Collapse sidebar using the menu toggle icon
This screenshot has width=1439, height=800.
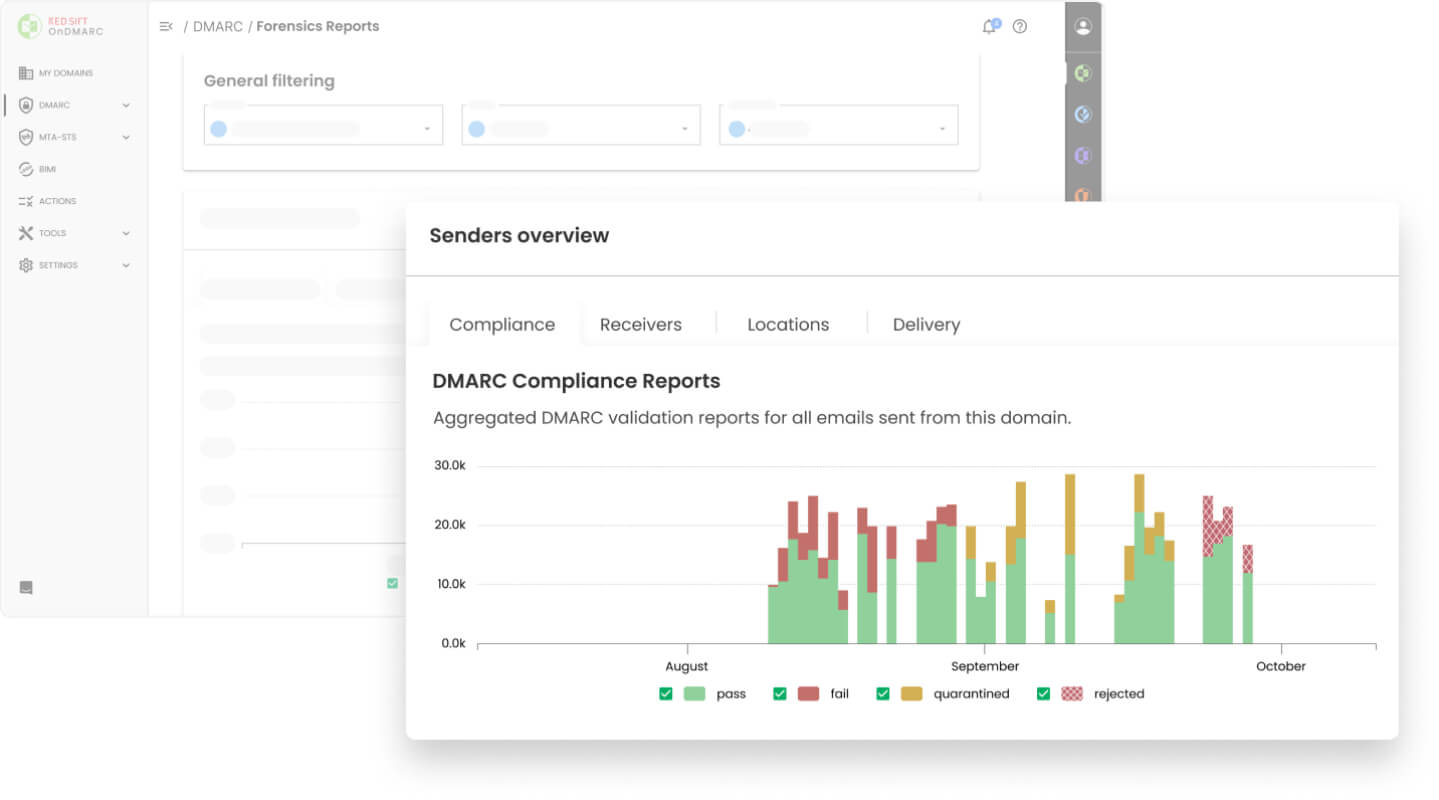(x=166, y=27)
